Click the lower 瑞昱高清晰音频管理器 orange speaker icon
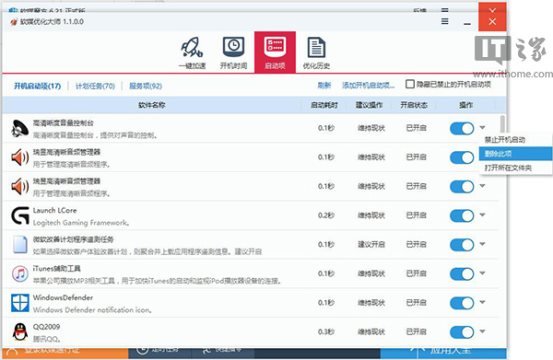This screenshot has height=360, width=553. tap(20, 187)
